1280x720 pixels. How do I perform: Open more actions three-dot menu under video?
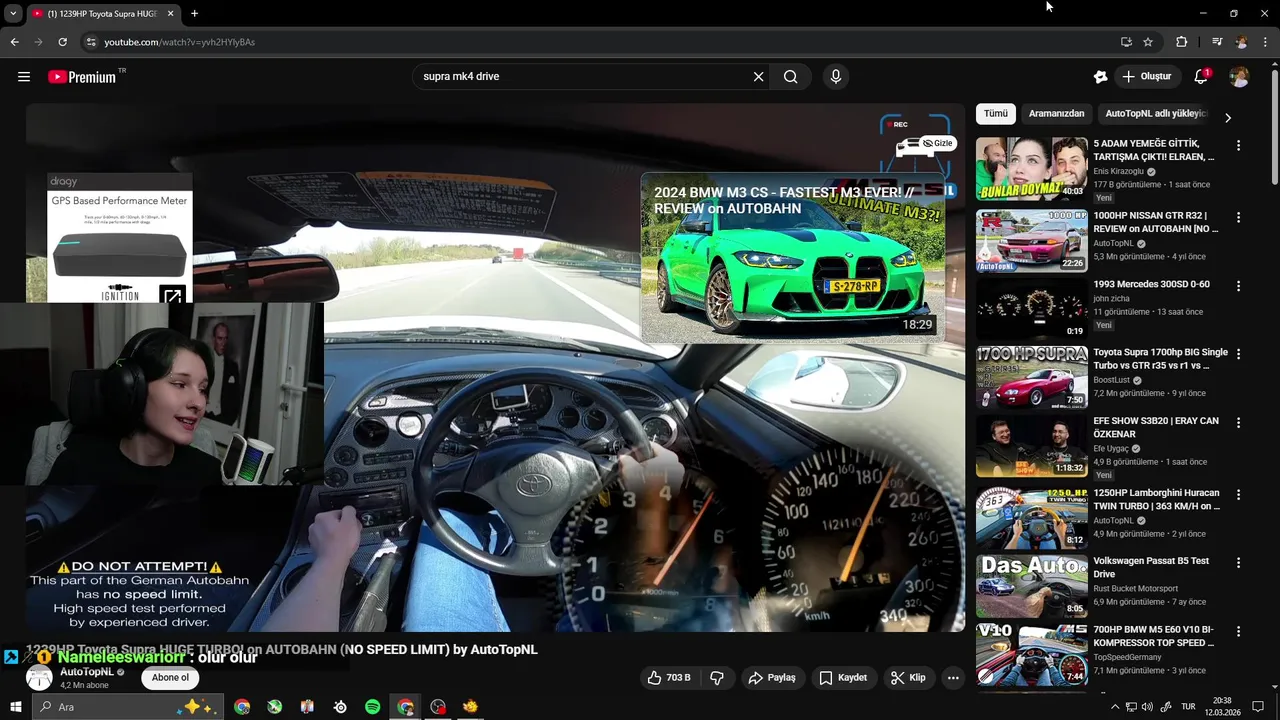[x=953, y=678]
